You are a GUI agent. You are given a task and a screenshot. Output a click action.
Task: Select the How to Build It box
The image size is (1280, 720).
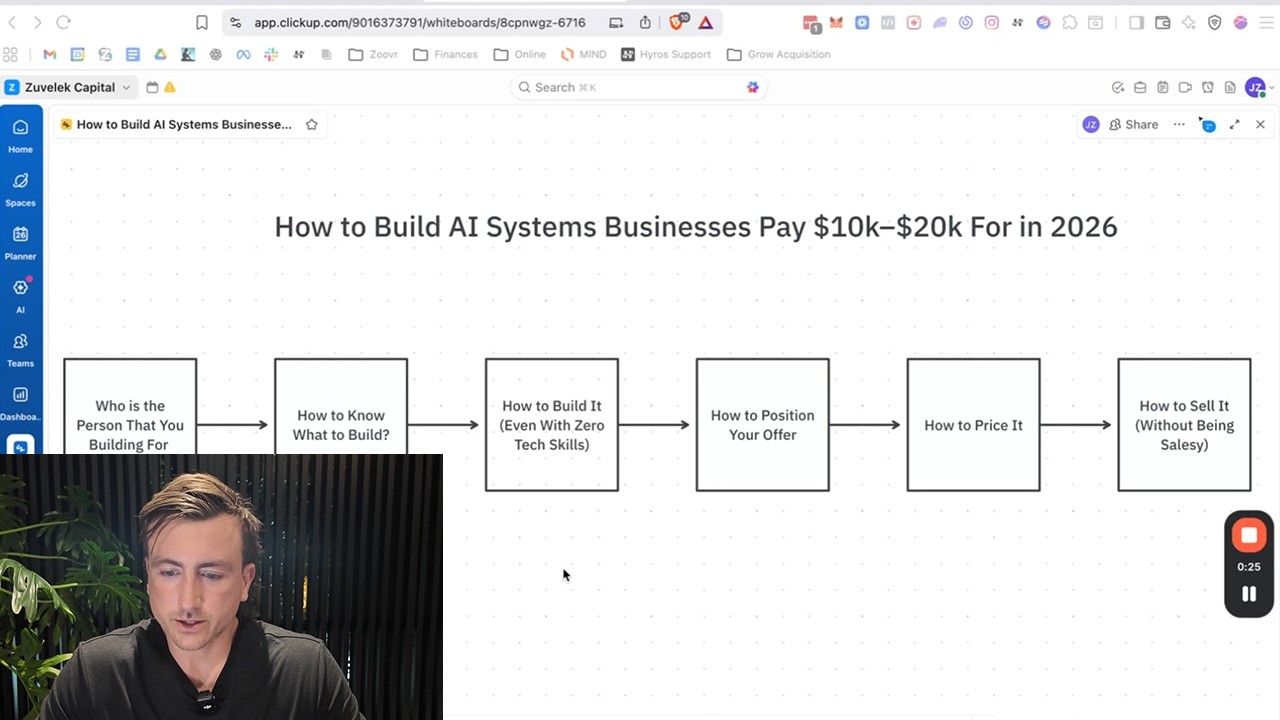pos(551,425)
